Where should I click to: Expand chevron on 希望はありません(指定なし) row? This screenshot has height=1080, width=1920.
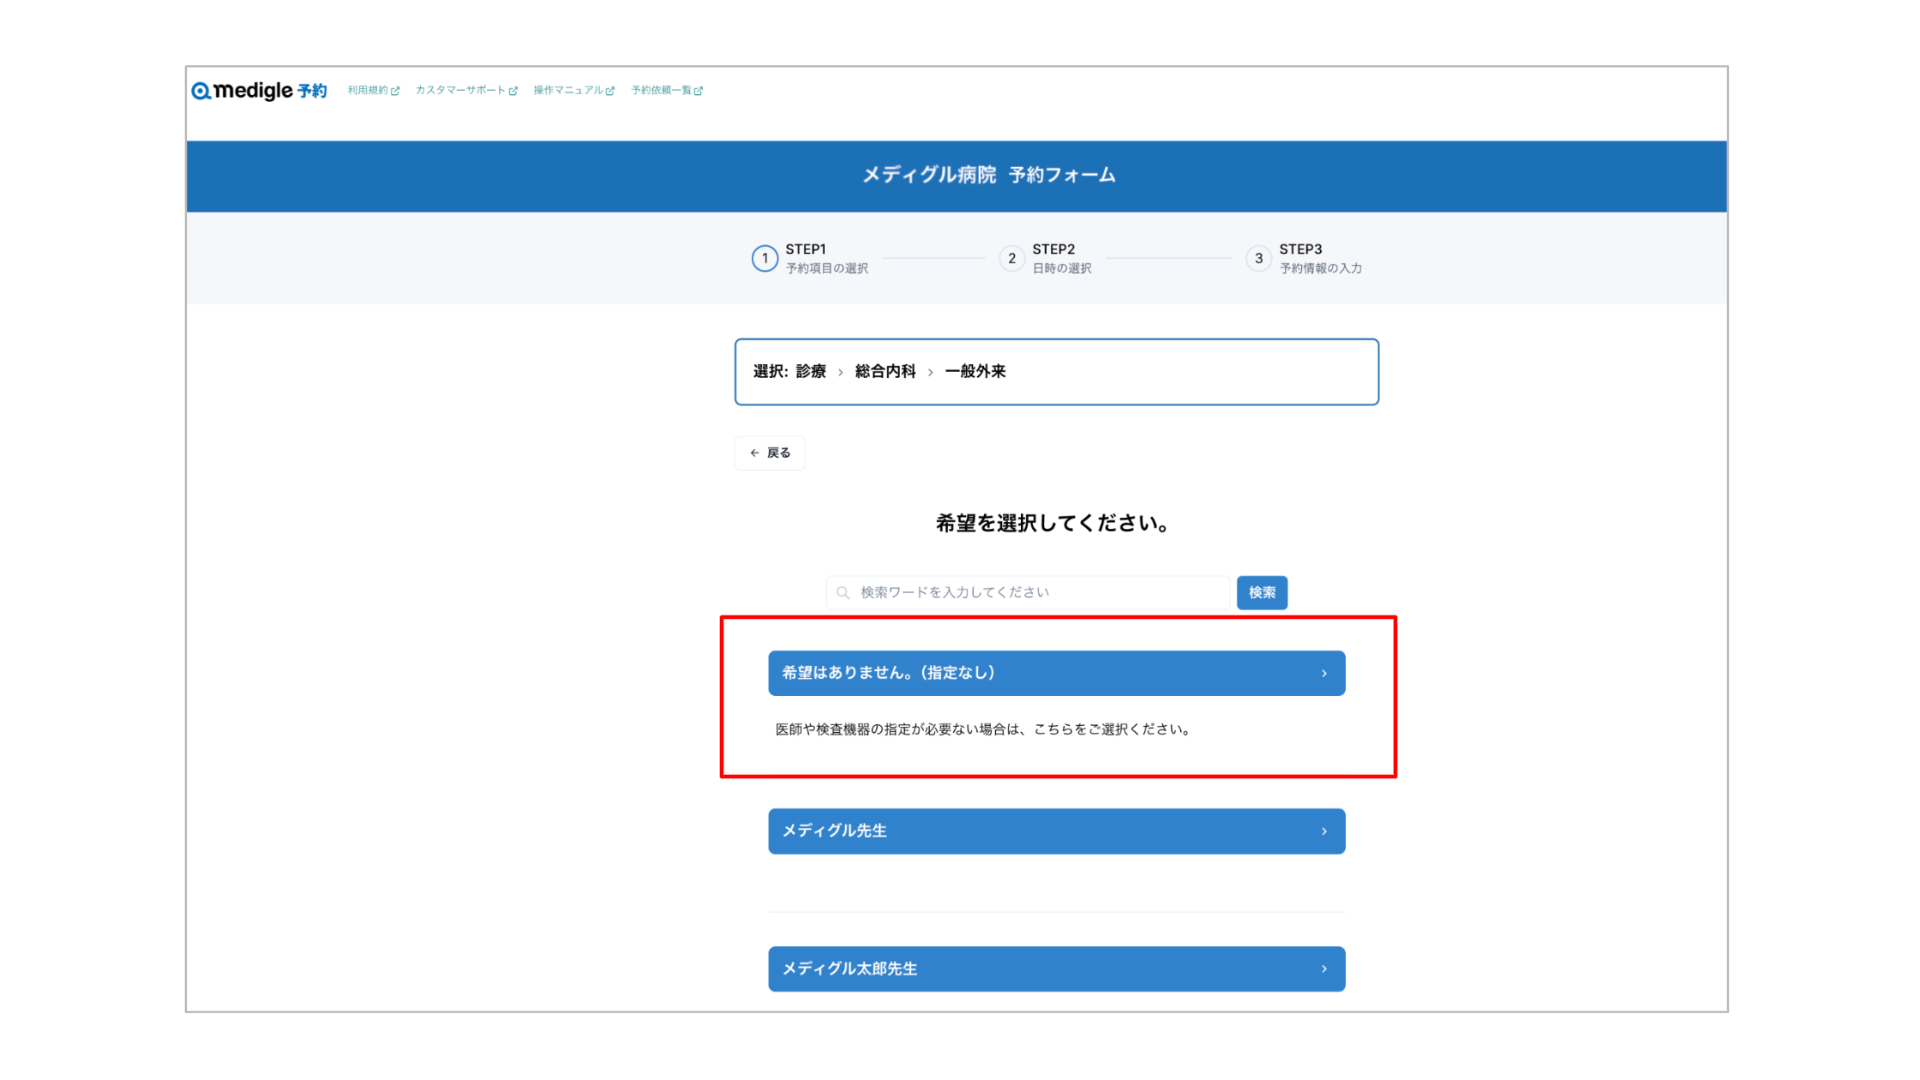(1324, 674)
